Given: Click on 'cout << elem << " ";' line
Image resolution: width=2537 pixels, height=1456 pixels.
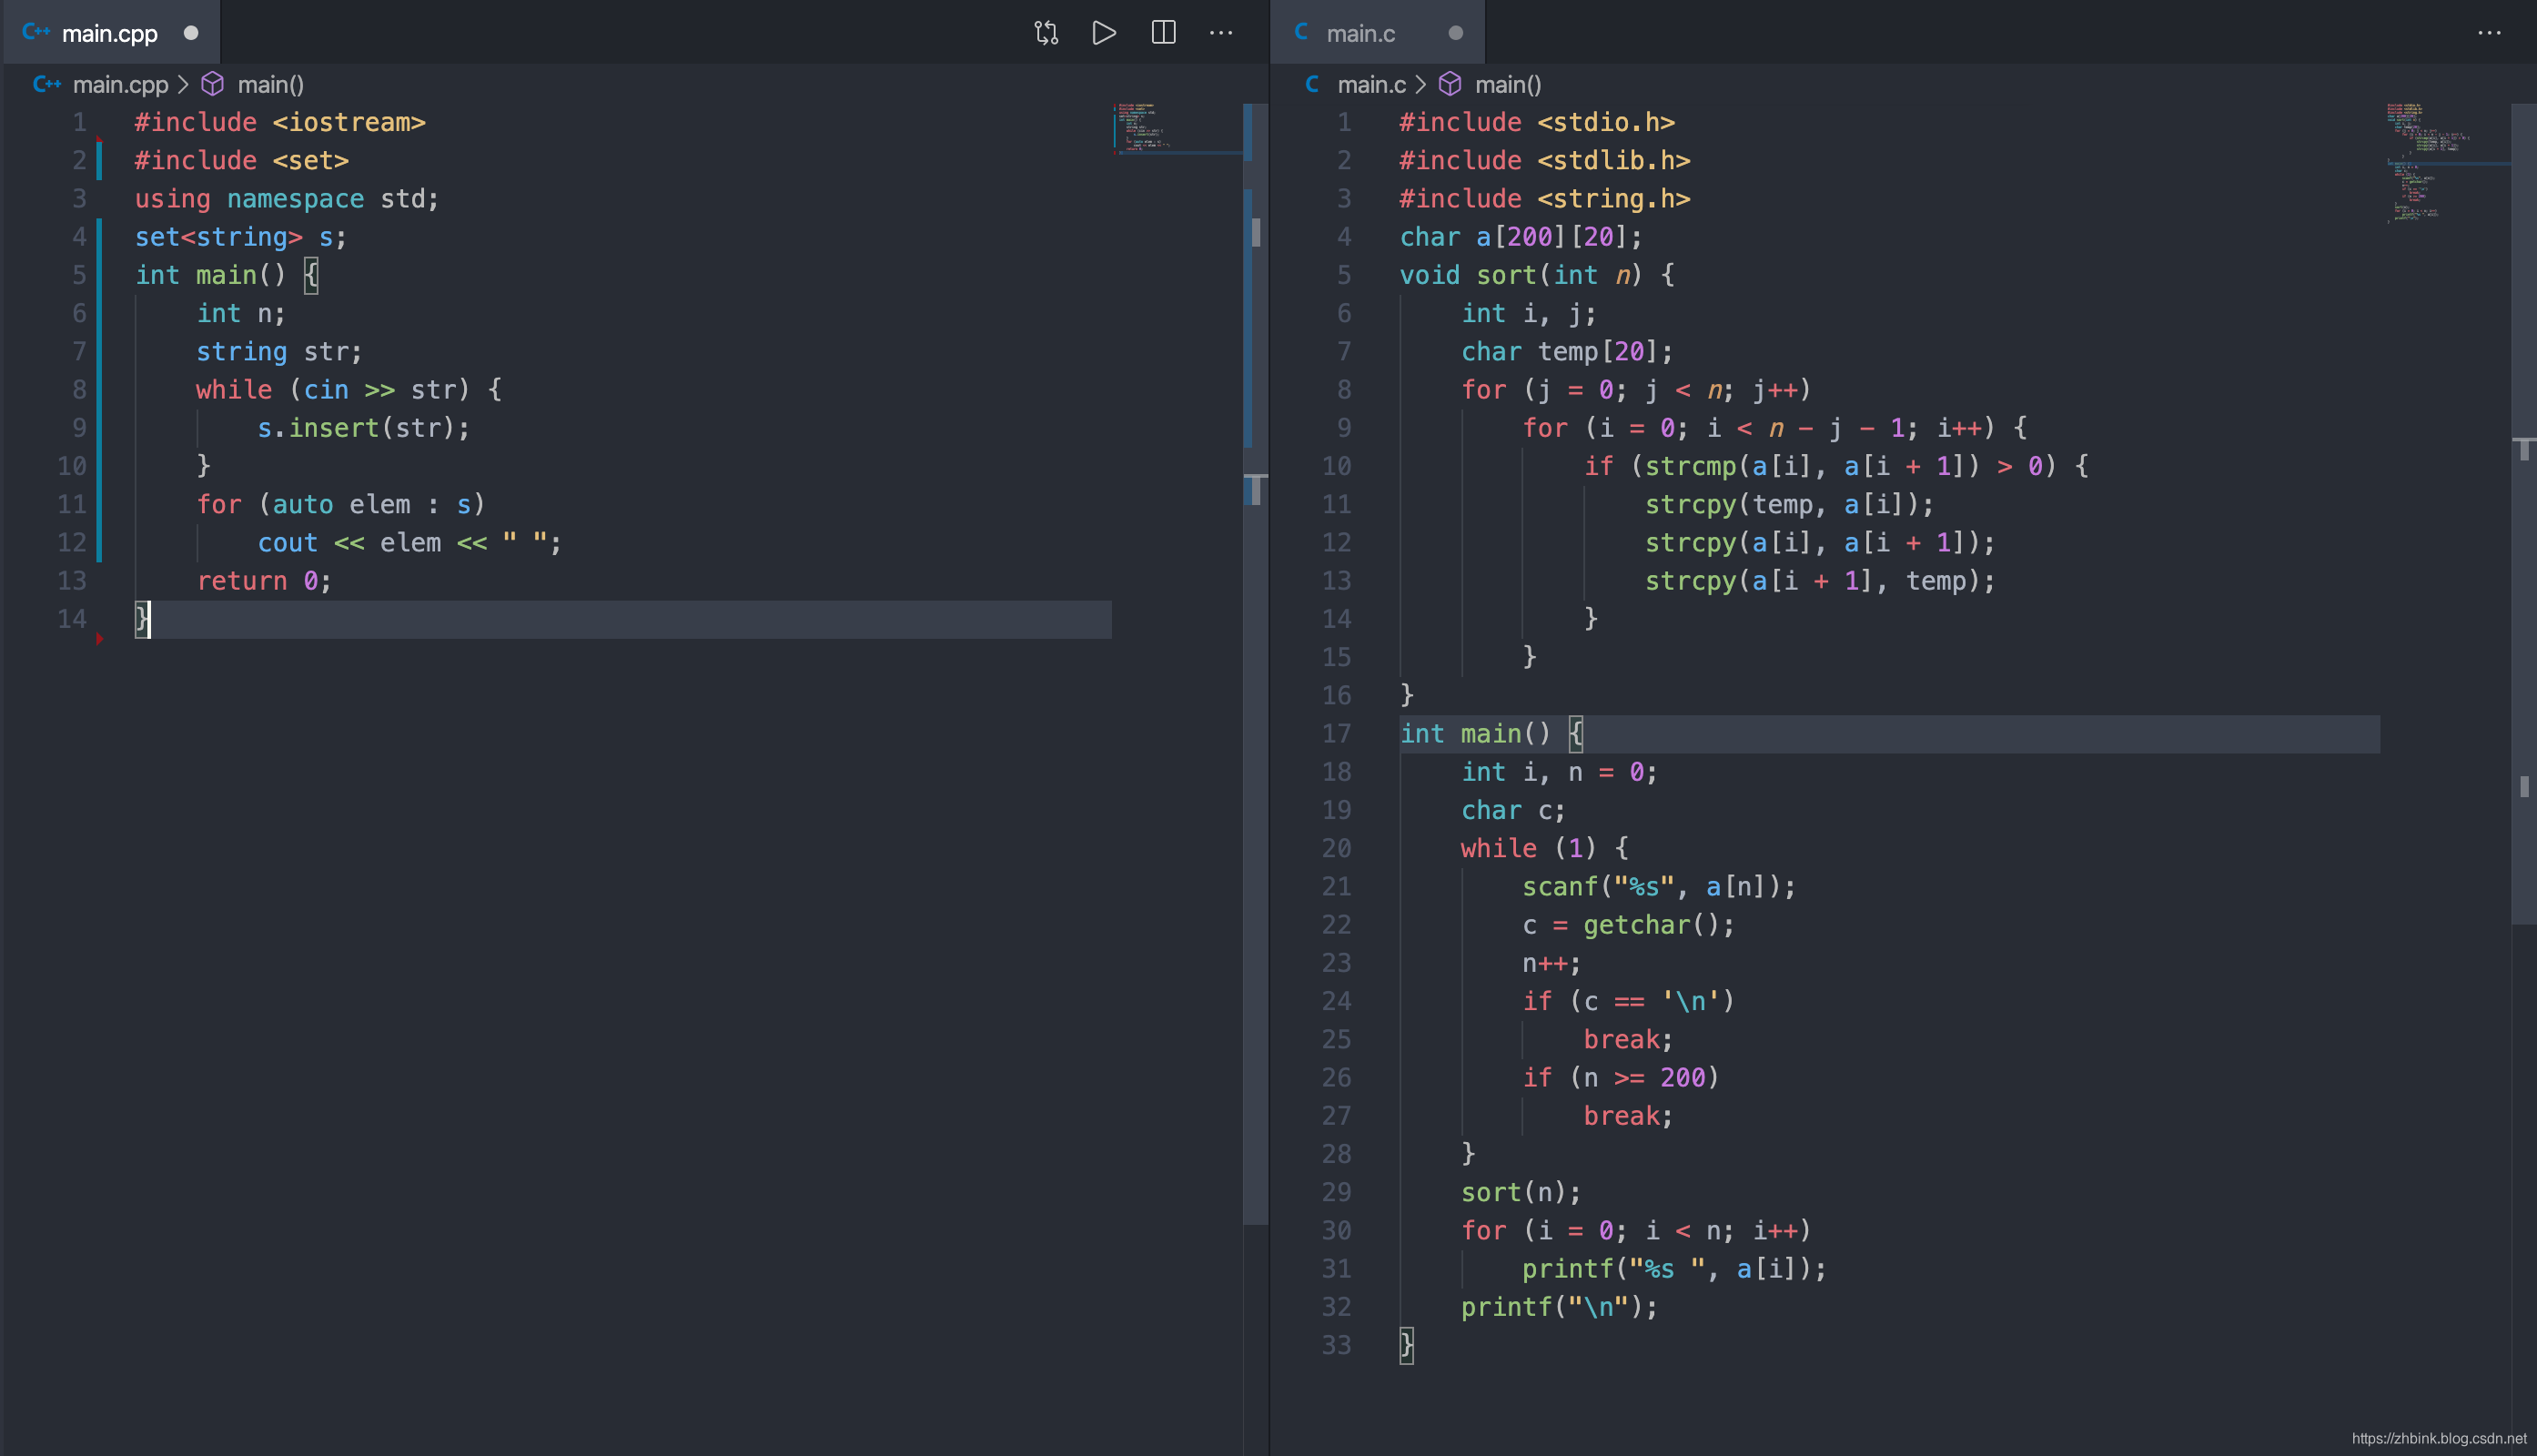Looking at the screenshot, I should coord(410,543).
